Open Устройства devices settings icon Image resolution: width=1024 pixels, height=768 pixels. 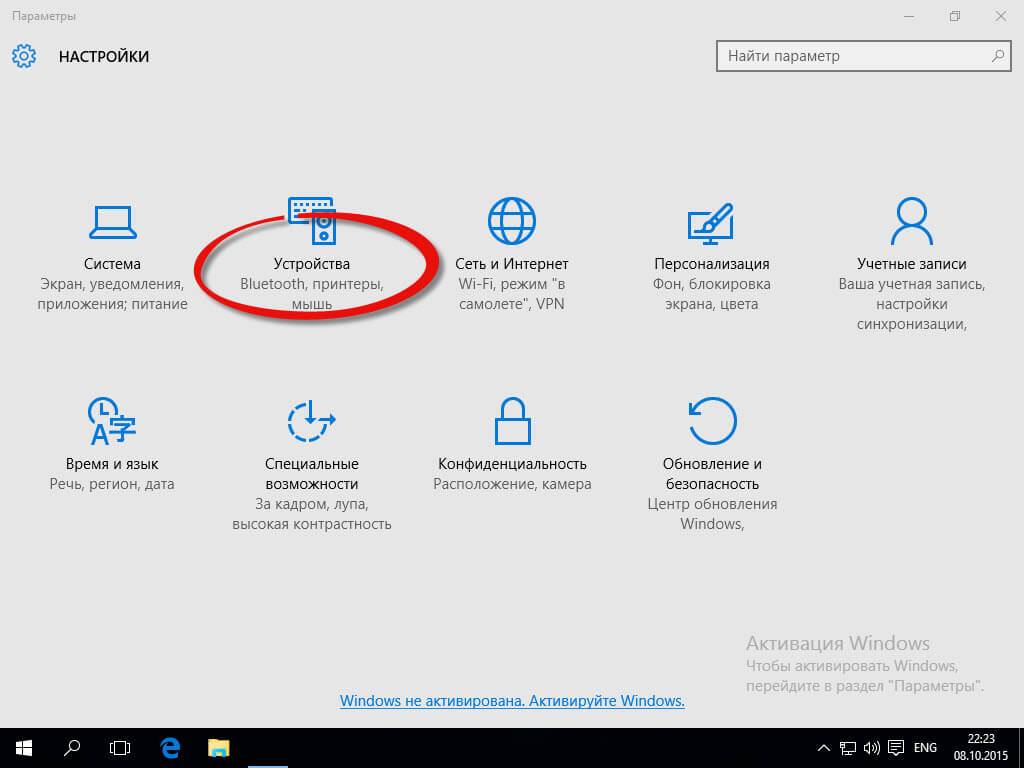tap(312, 220)
